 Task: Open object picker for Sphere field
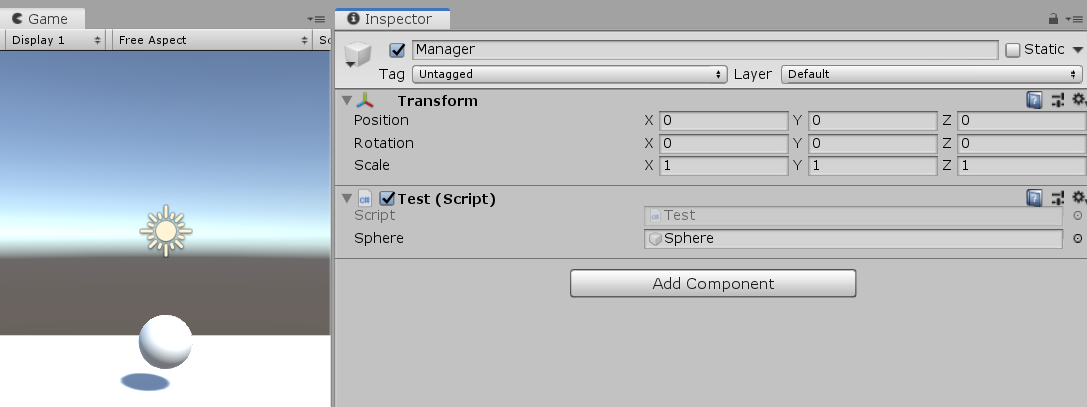pyautogui.click(x=1077, y=239)
